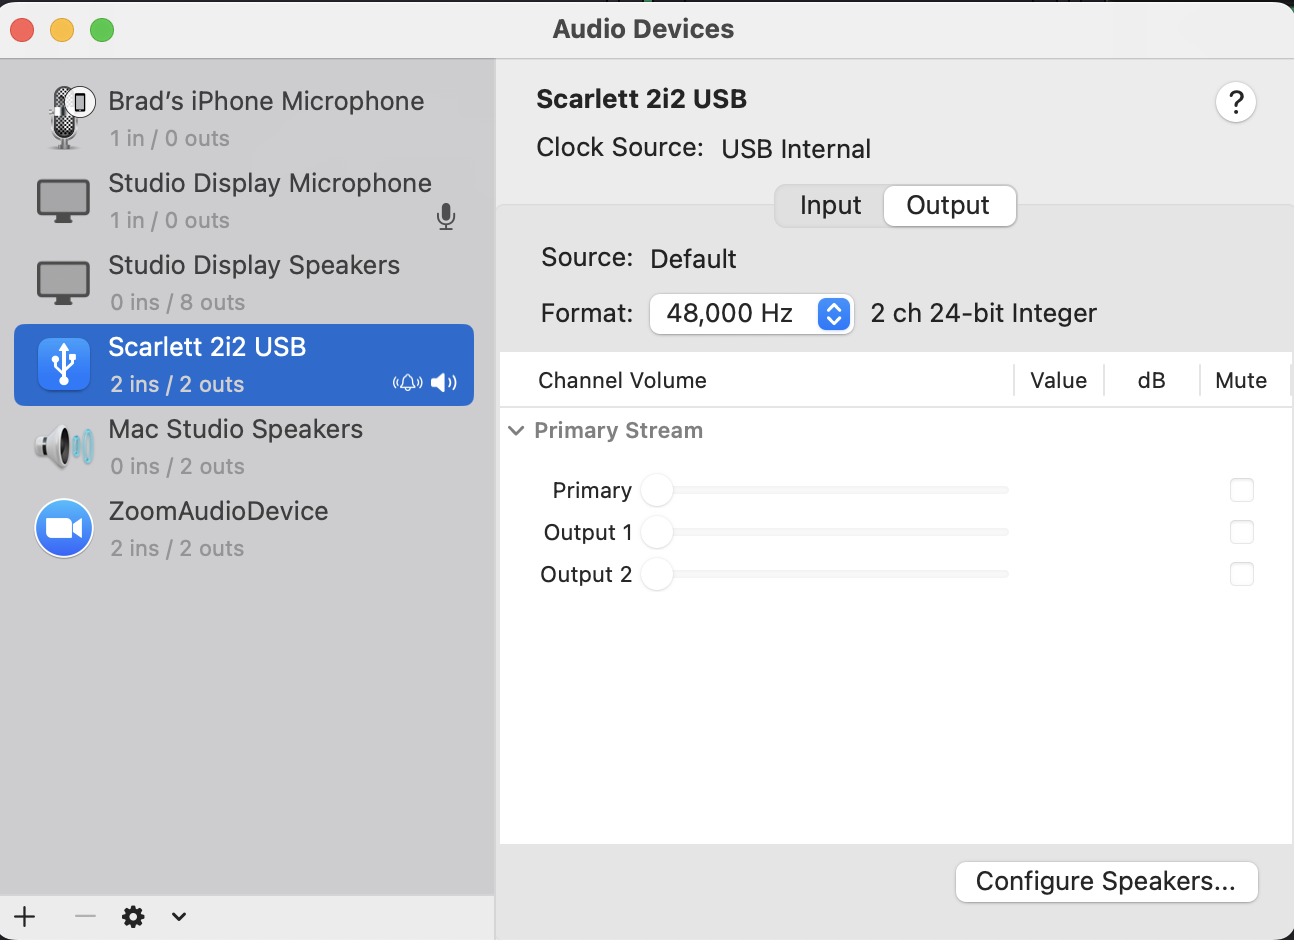The width and height of the screenshot is (1294, 940).
Task: Click the Scarlett 2i2 USB heading
Action: 642,99
